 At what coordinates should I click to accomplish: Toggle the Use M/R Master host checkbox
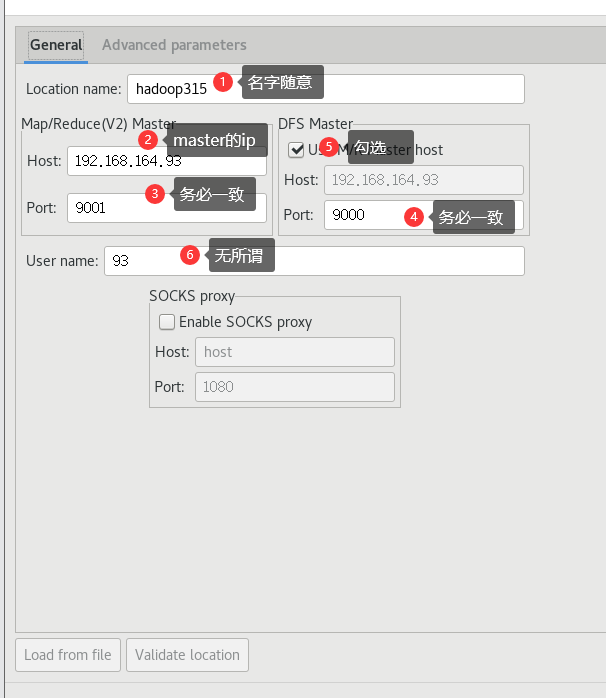coord(296,150)
